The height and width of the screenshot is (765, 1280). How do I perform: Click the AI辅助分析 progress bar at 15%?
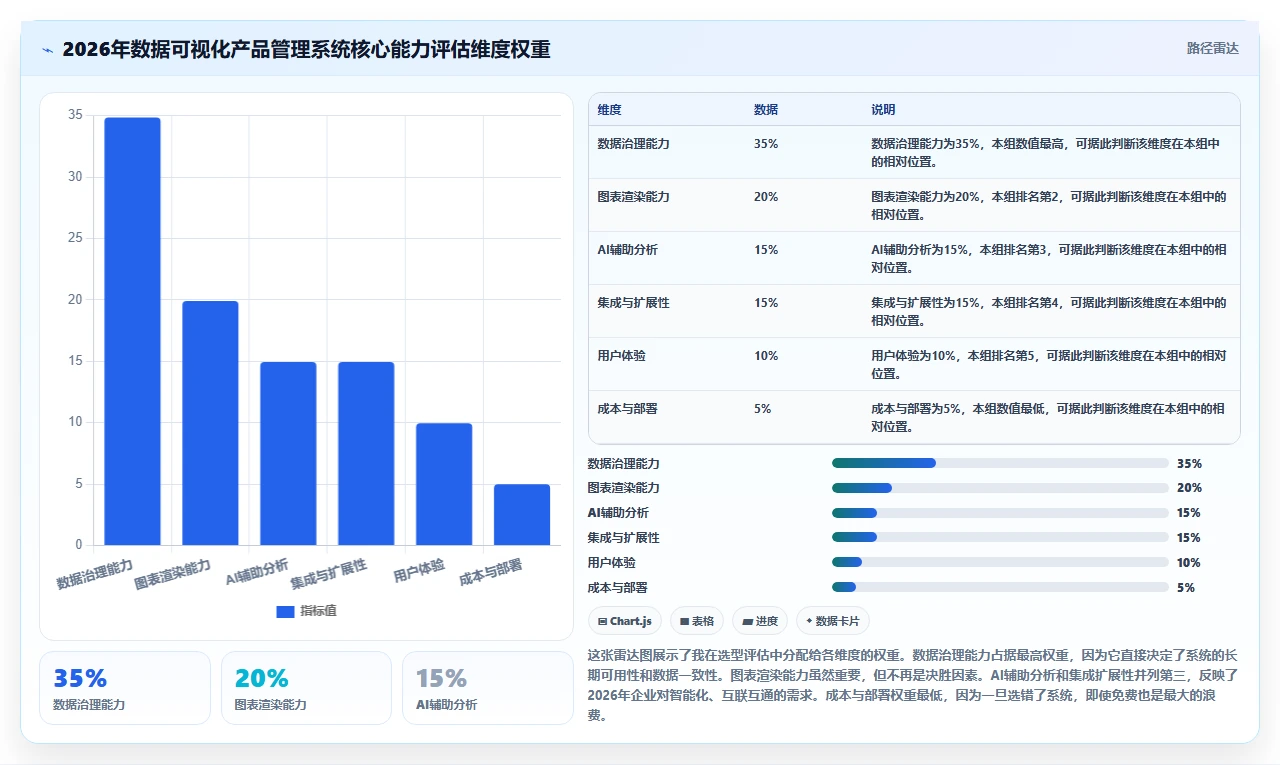1000,513
